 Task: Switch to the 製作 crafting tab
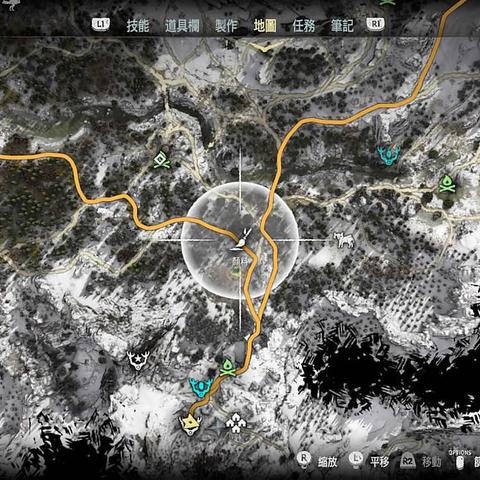pos(226,26)
